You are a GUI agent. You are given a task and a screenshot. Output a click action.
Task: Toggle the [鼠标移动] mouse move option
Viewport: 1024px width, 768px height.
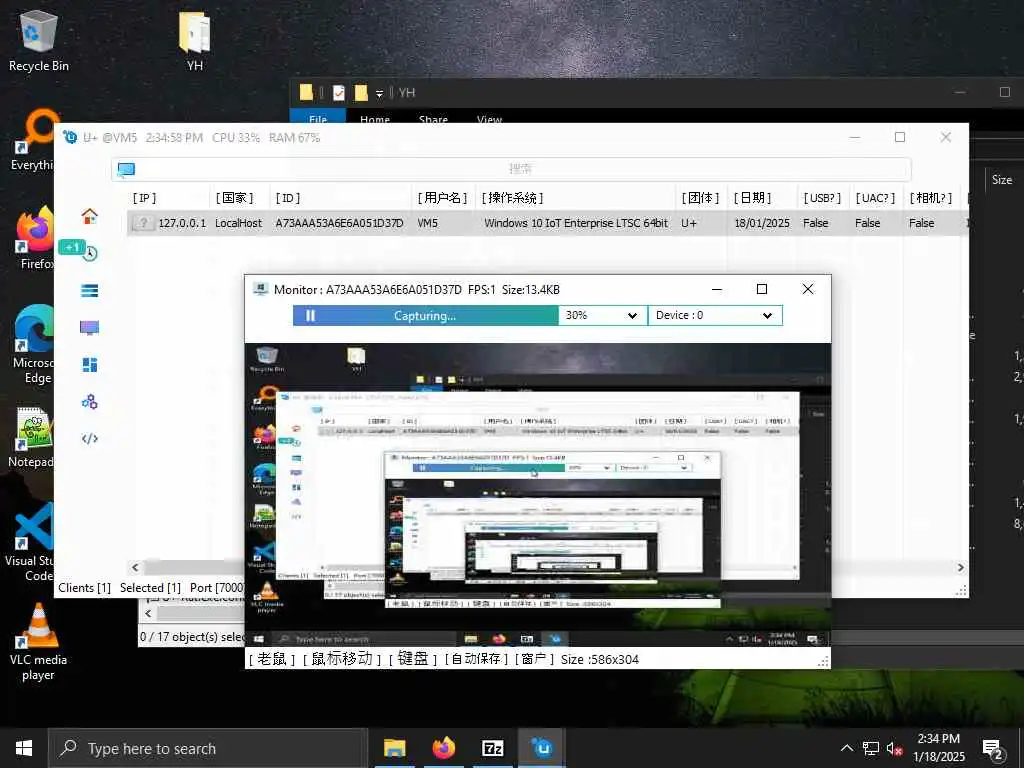pos(342,659)
